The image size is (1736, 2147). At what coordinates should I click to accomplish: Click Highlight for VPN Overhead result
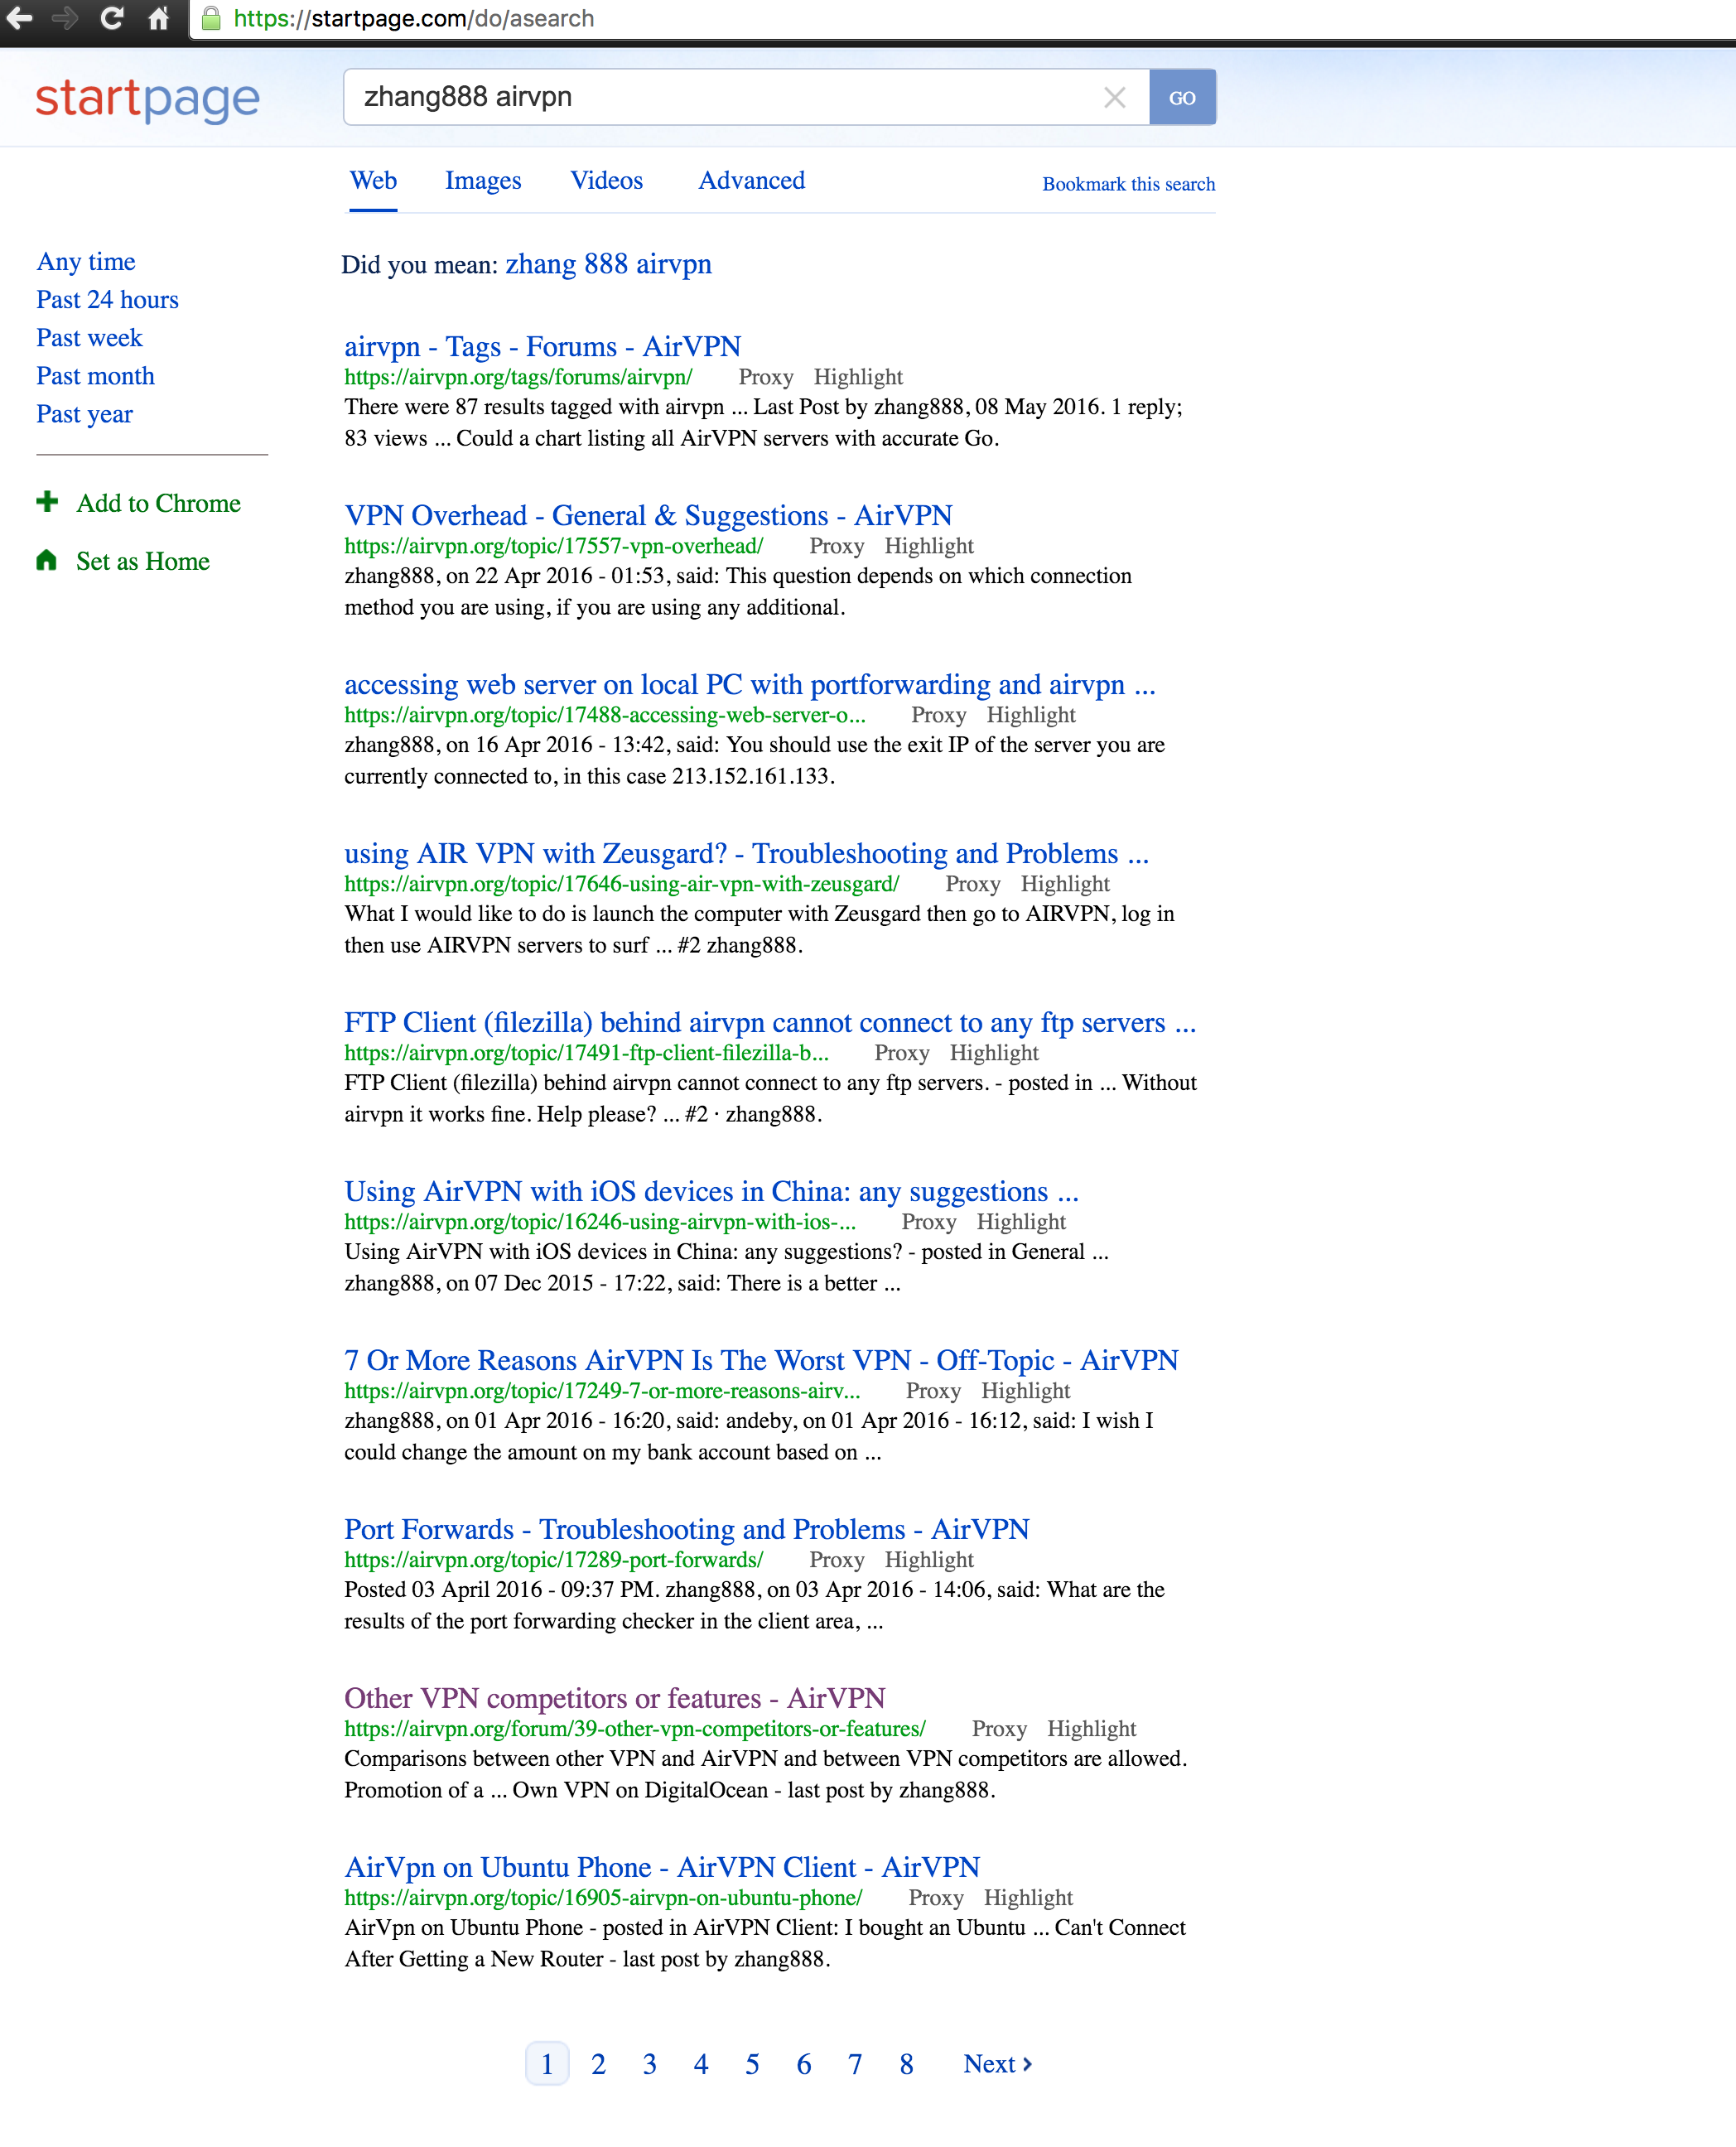[929, 546]
